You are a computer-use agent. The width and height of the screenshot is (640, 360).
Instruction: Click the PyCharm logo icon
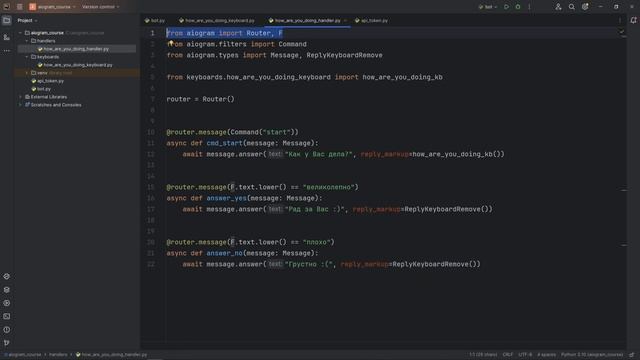coord(7,7)
